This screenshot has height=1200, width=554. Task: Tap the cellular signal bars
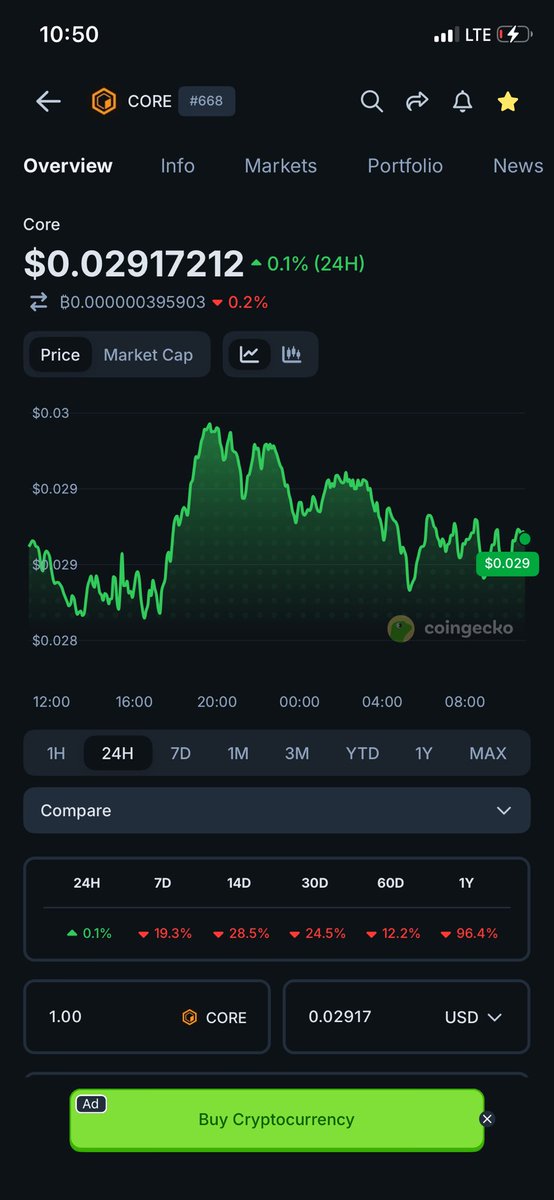(x=445, y=36)
